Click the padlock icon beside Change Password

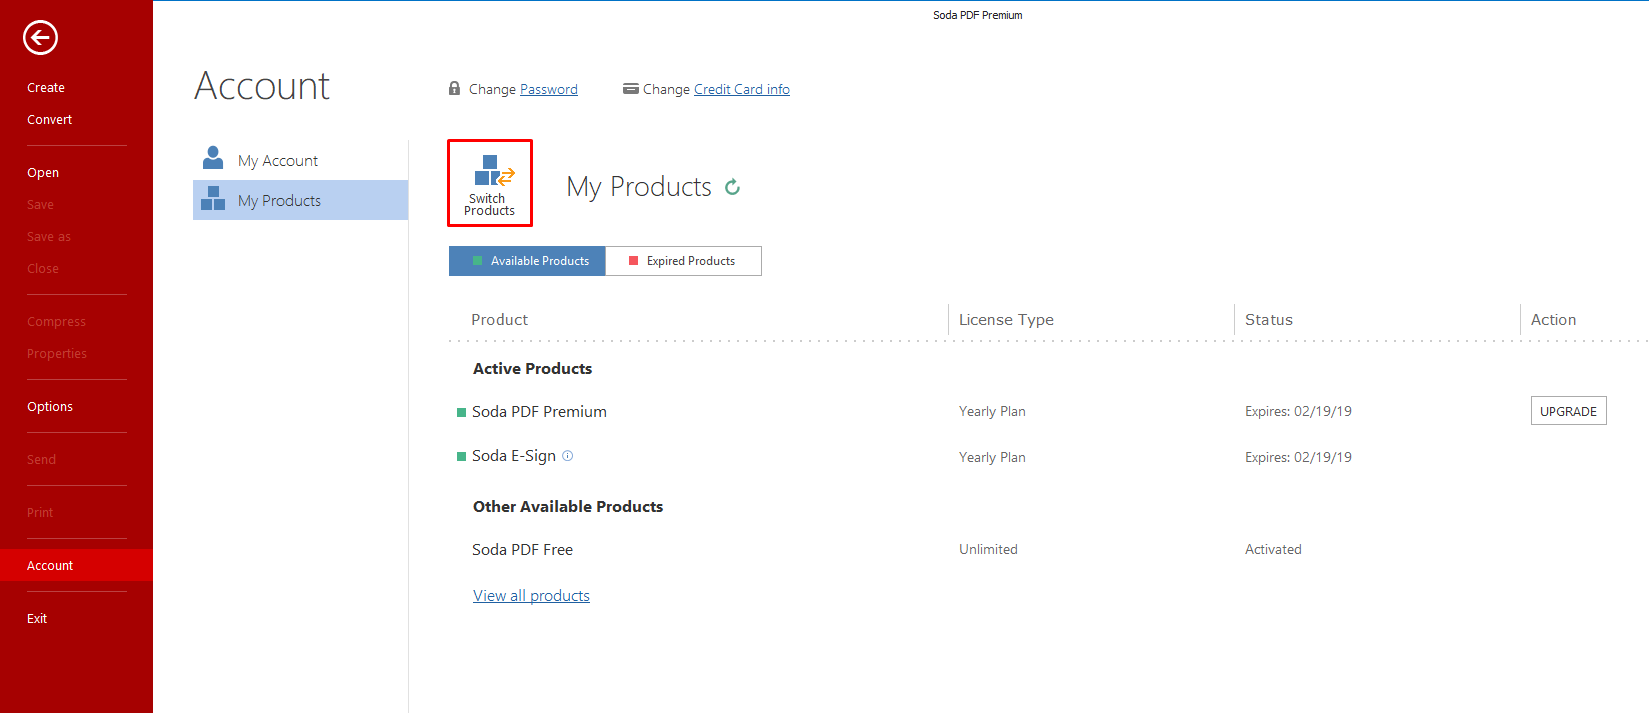(454, 88)
